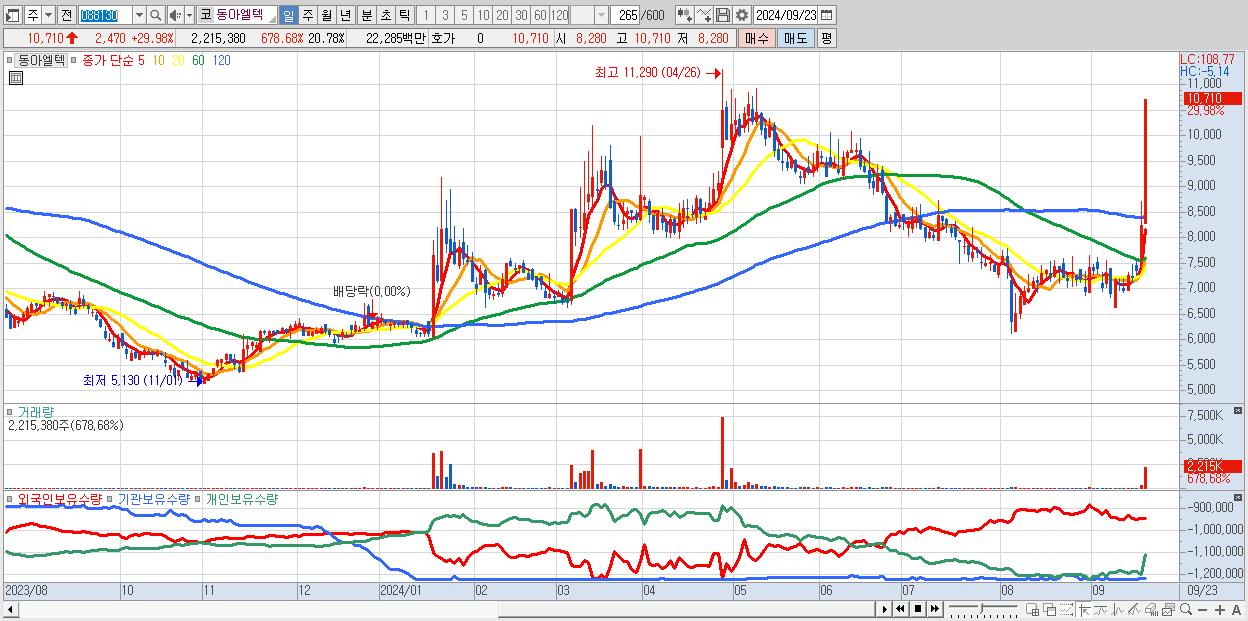Select the 주 weekly period button
Image resolution: width=1248 pixels, height=621 pixels.
[x=307, y=15]
